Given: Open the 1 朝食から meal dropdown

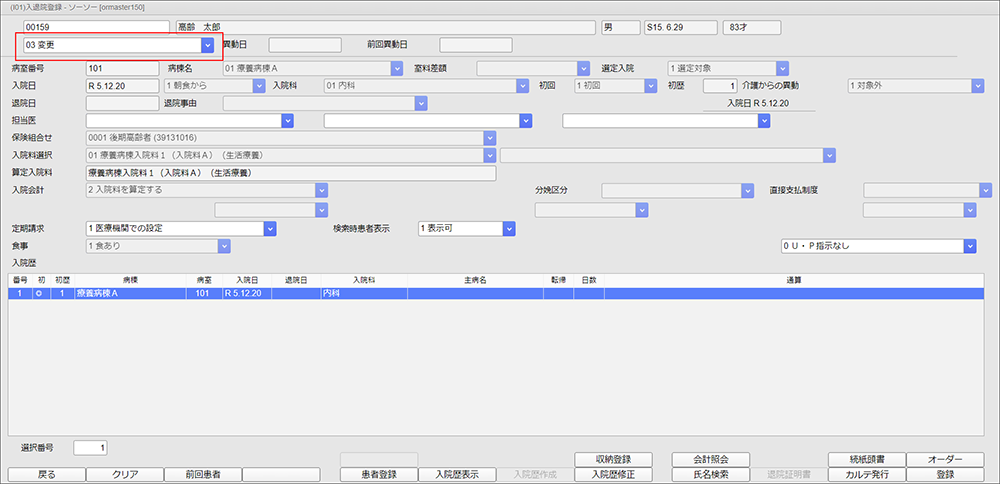Looking at the screenshot, I should click(259, 86).
